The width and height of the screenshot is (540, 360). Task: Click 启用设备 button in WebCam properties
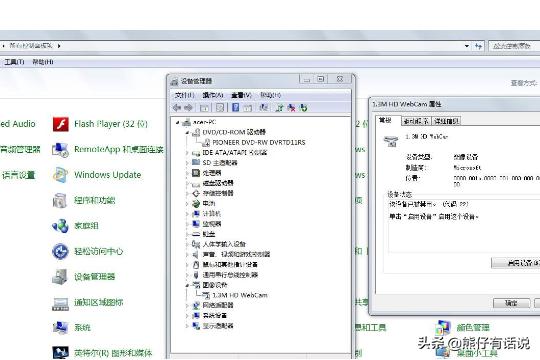tap(516, 263)
